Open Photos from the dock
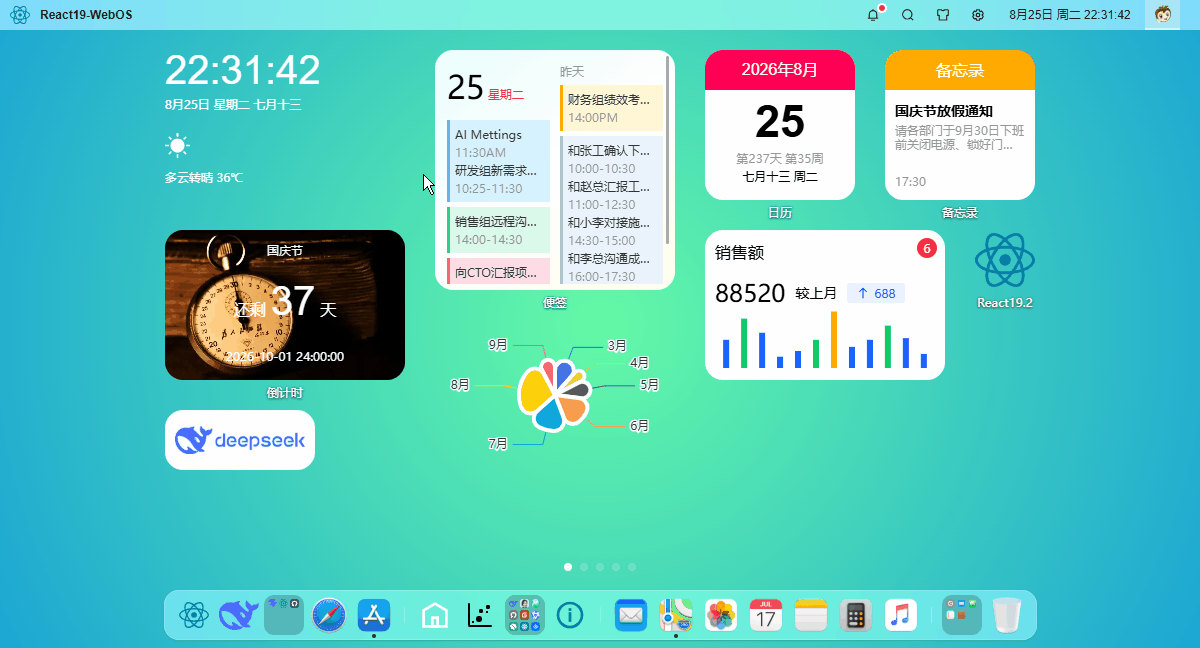1200x648 pixels. coord(721,615)
